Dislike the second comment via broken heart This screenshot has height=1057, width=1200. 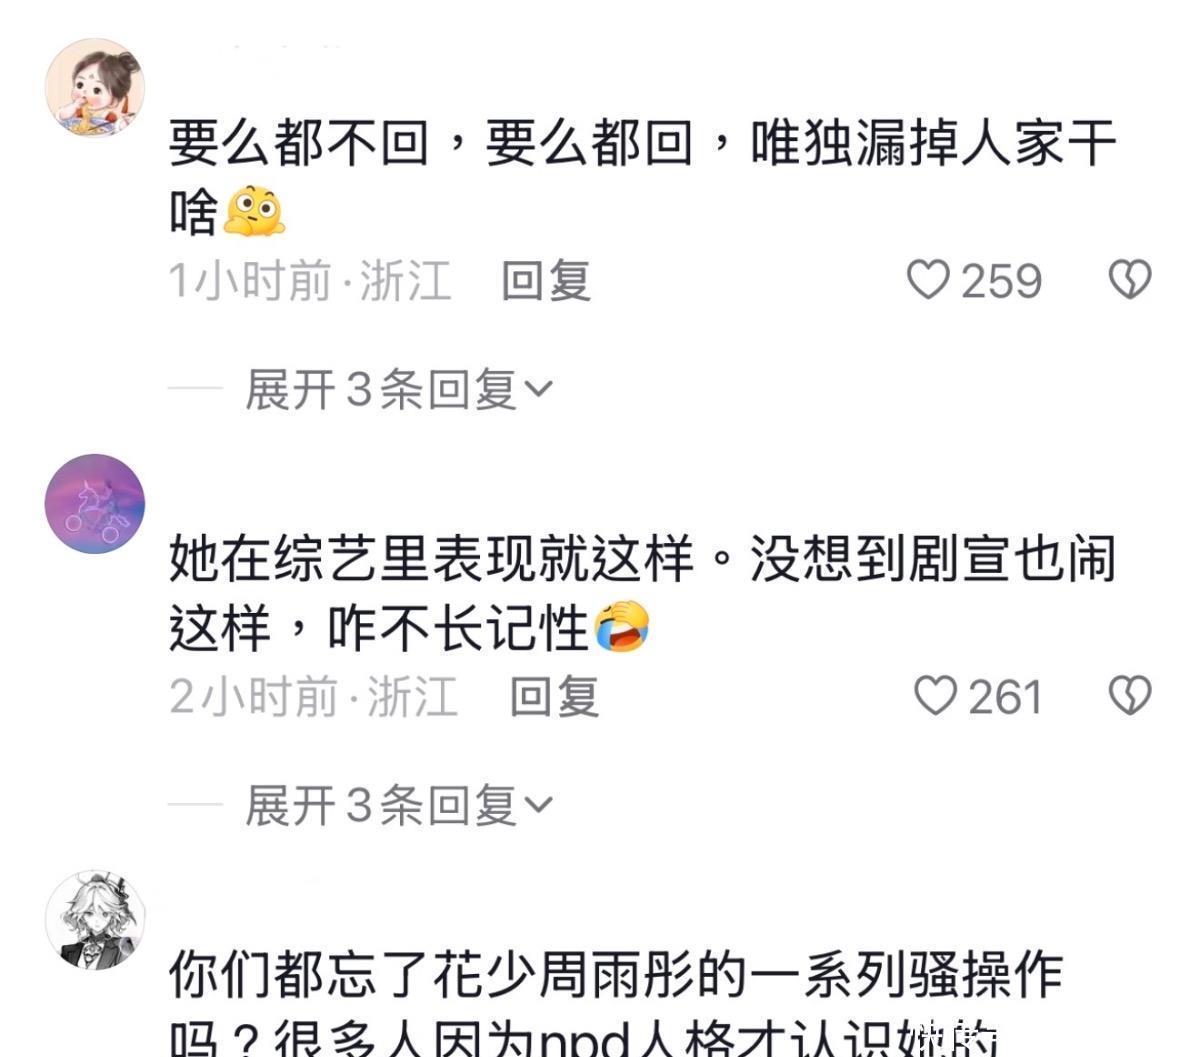(x=1130, y=696)
